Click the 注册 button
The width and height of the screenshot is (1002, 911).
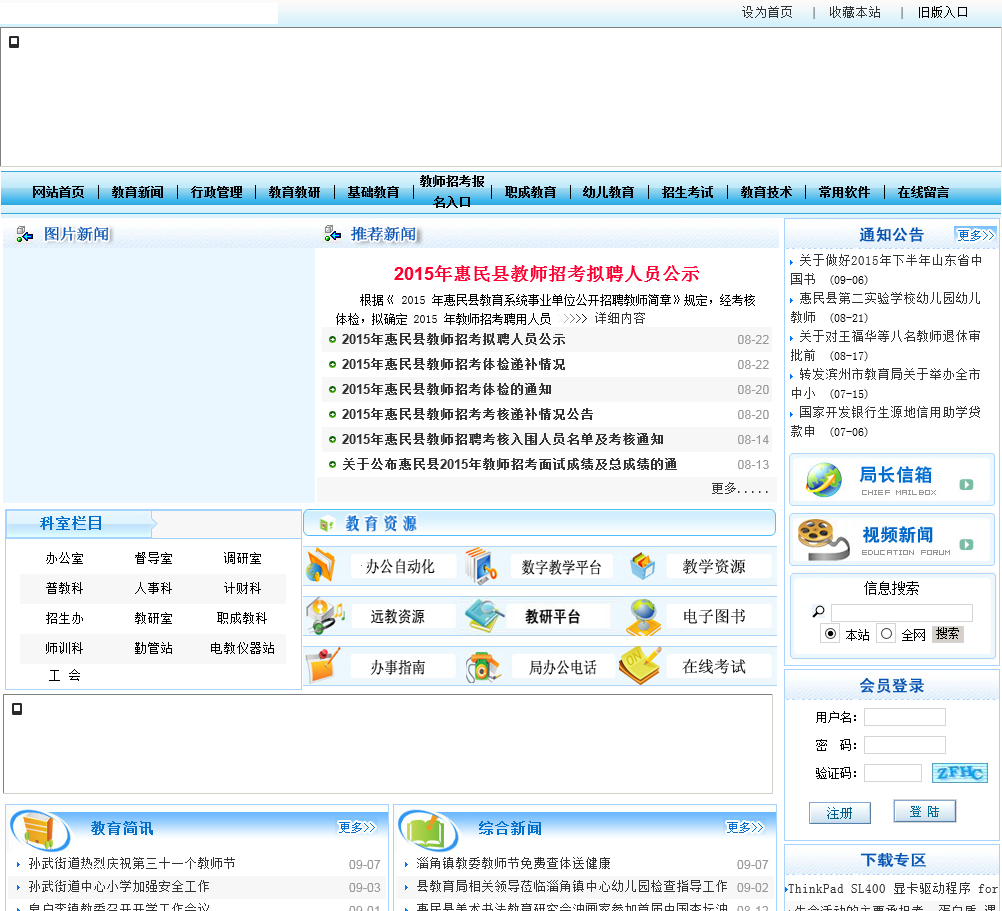(839, 813)
